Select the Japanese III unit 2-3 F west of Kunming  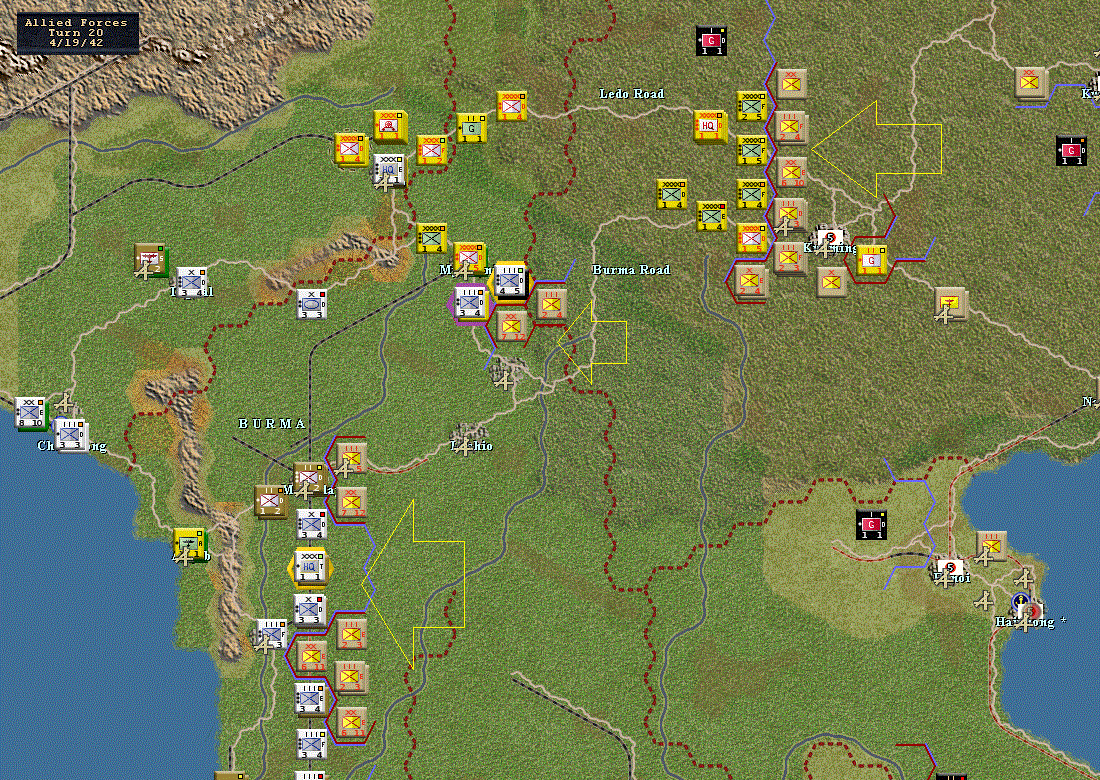click(790, 258)
